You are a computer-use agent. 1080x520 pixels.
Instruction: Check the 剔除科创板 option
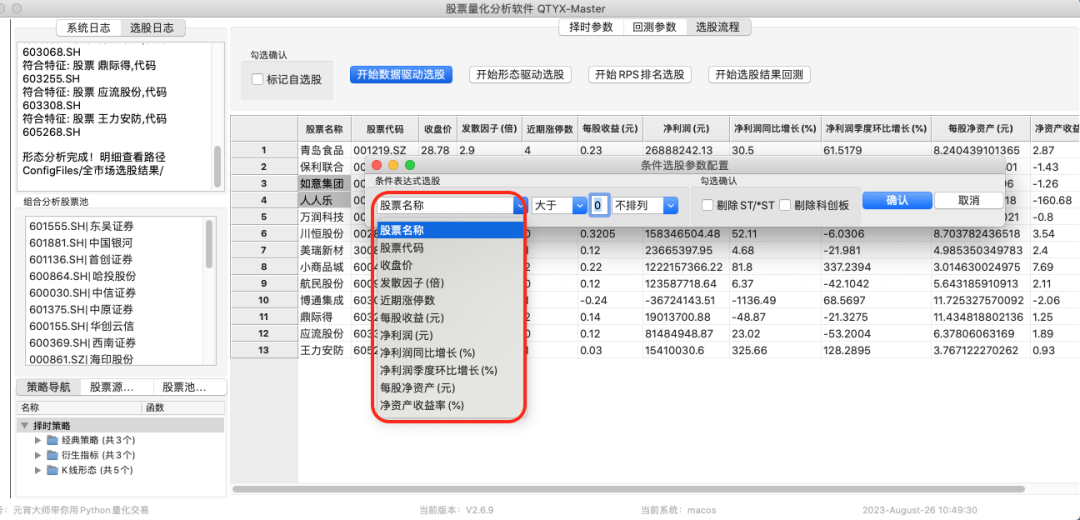pos(785,205)
